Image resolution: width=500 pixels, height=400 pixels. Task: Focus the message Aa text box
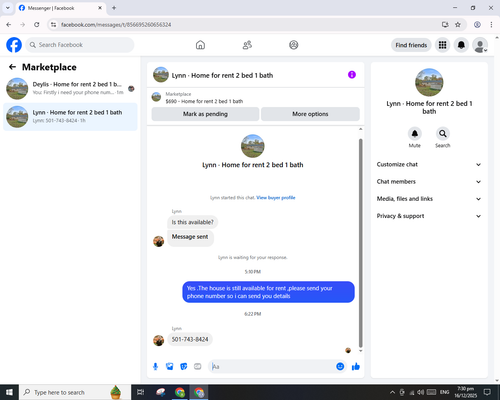pyautogui.click(x=273, y=367)
